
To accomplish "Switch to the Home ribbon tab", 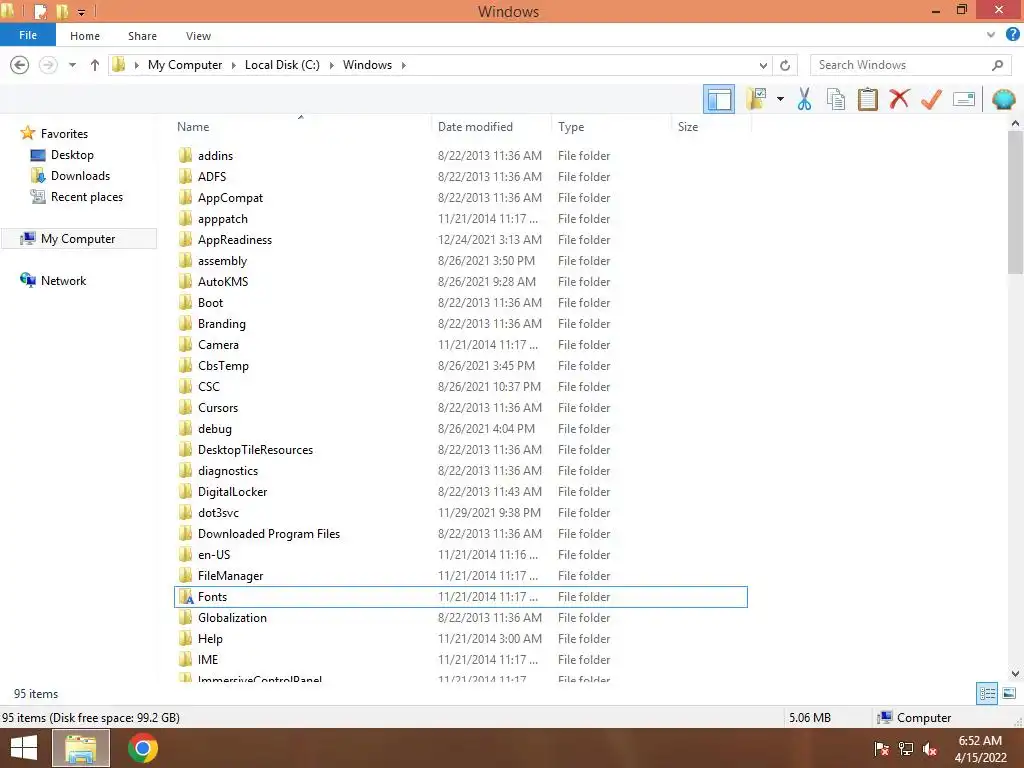I will tap(85, 36).
